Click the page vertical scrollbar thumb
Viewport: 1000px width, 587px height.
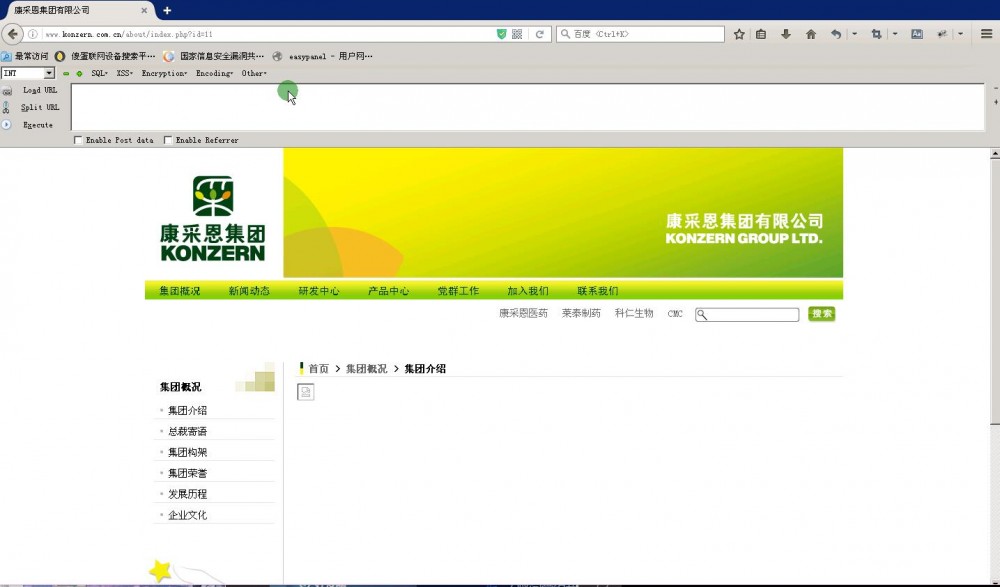(x=995, y=292)
